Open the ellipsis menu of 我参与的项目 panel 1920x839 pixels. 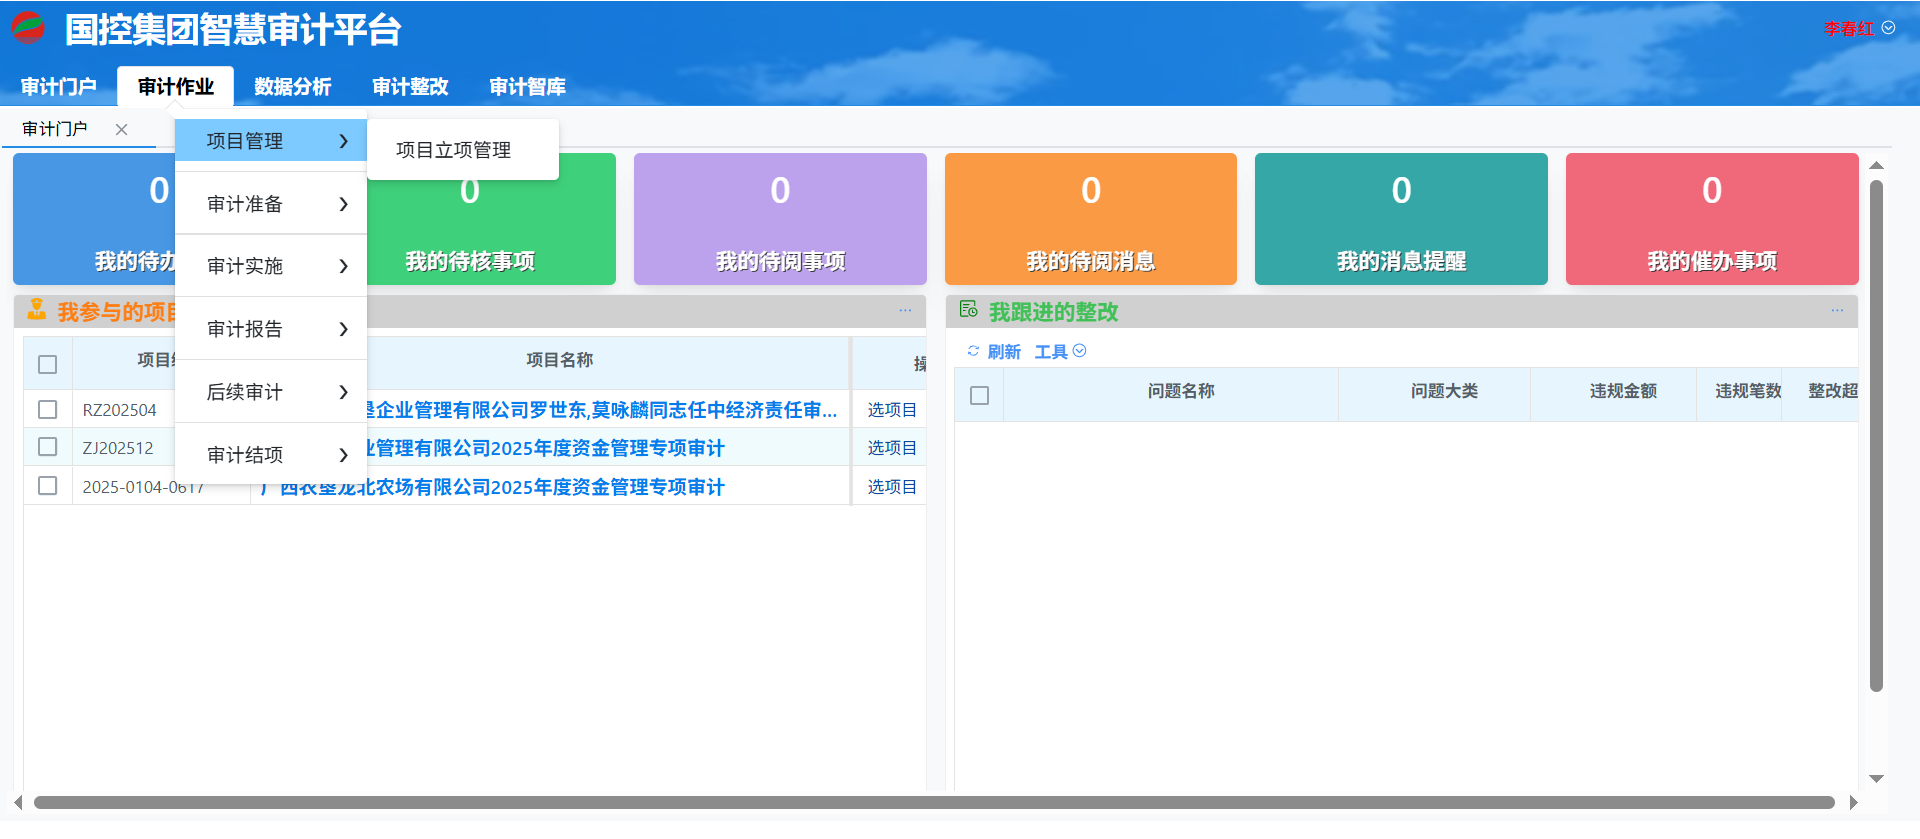tap(905, 311)
